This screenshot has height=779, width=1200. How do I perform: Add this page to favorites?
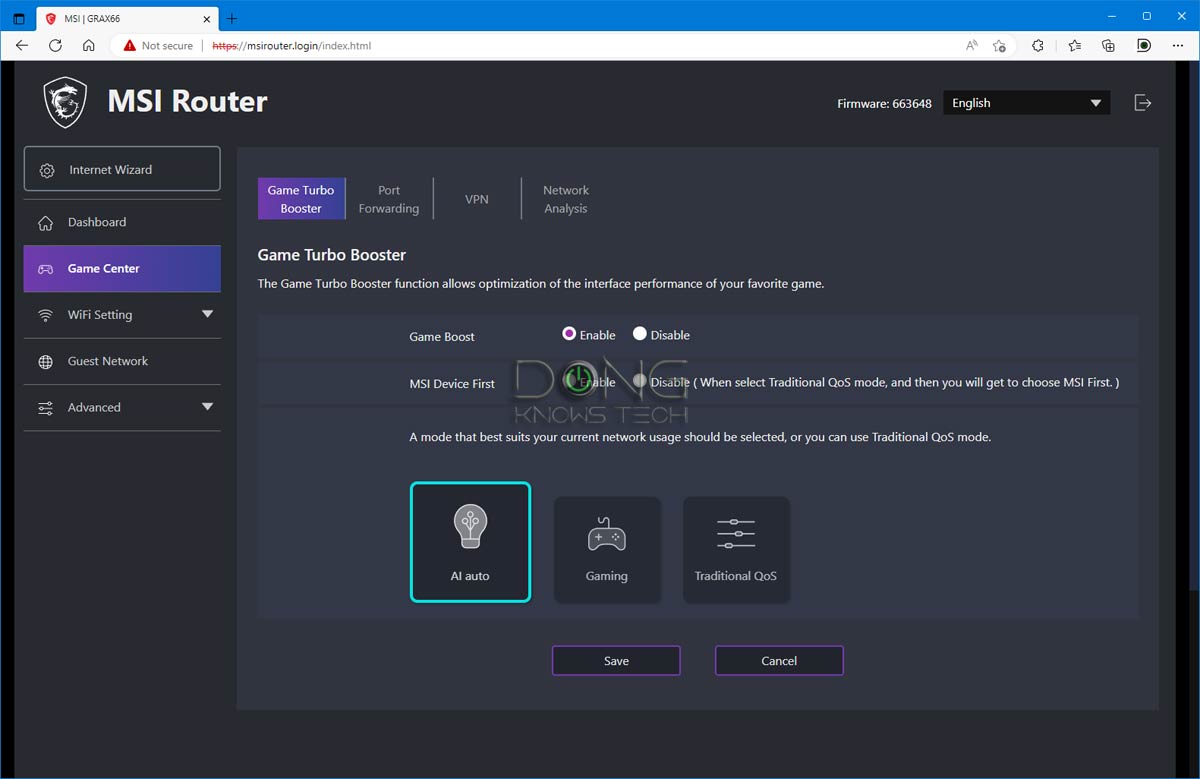(999, 45)
